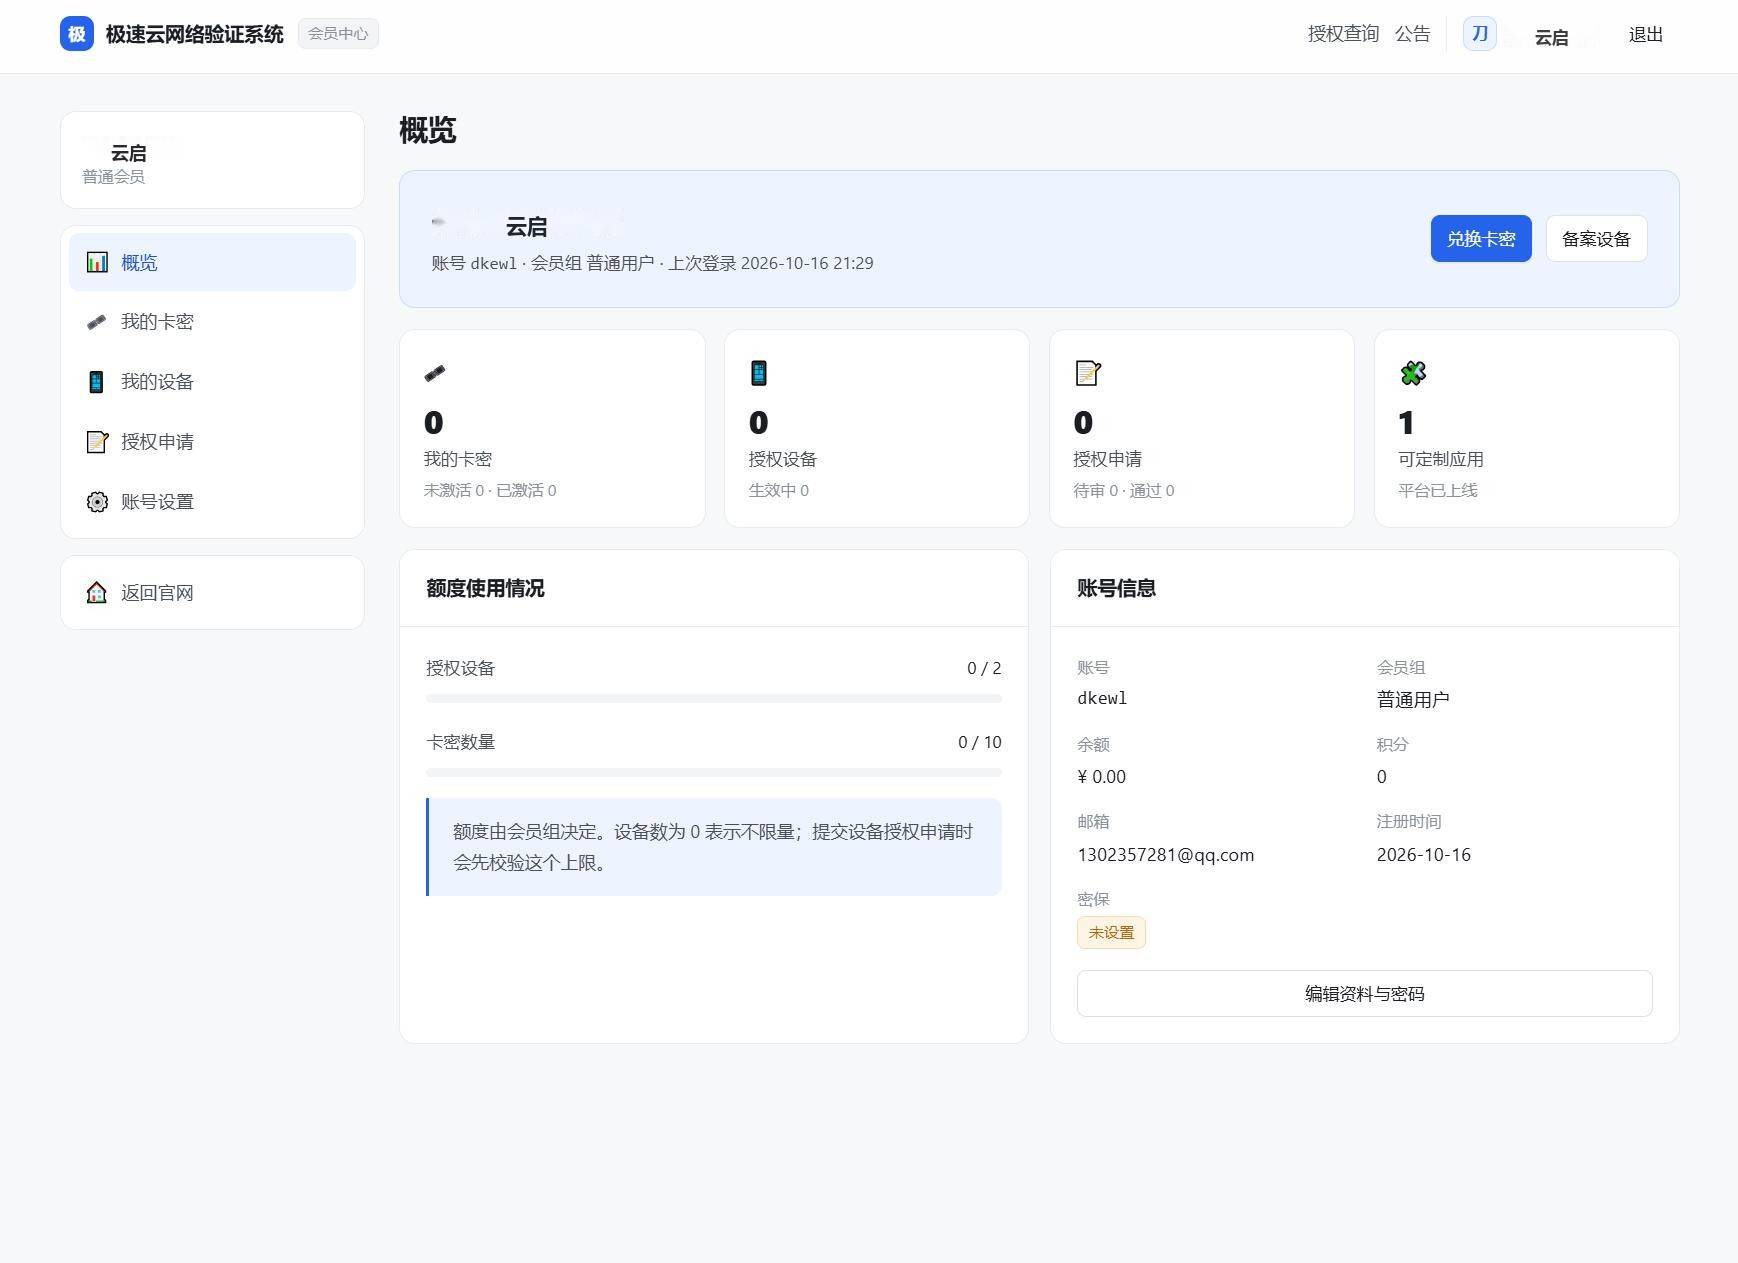Image resolution: width=1738 pixels, height=1263 pixels.
Task: Click the 普通用户 member group value
Action: tap(1412, 699)
